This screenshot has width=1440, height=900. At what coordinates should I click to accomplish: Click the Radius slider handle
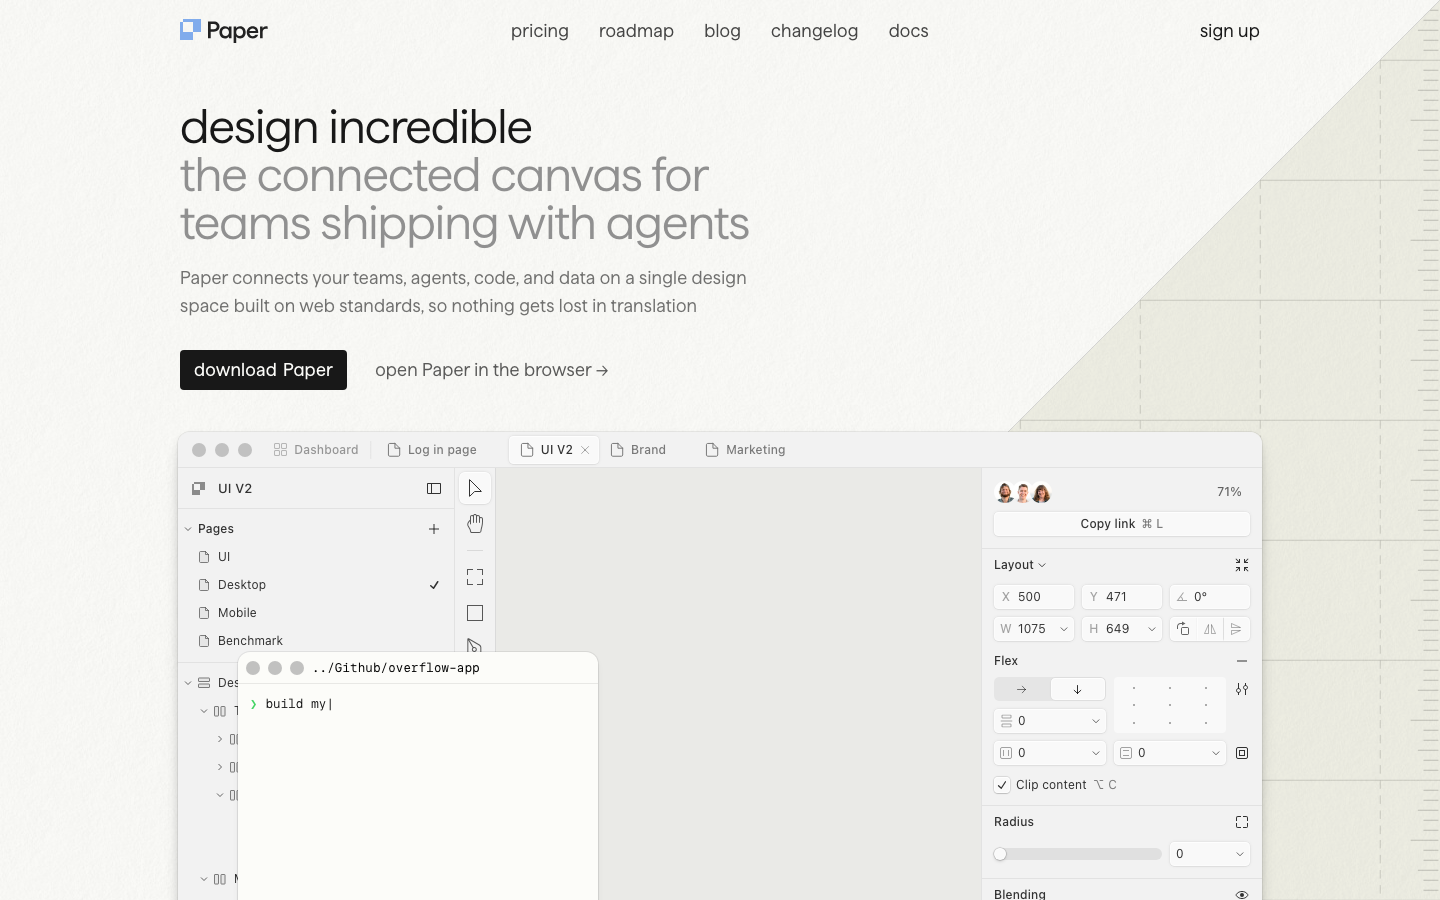(1000, 854)
